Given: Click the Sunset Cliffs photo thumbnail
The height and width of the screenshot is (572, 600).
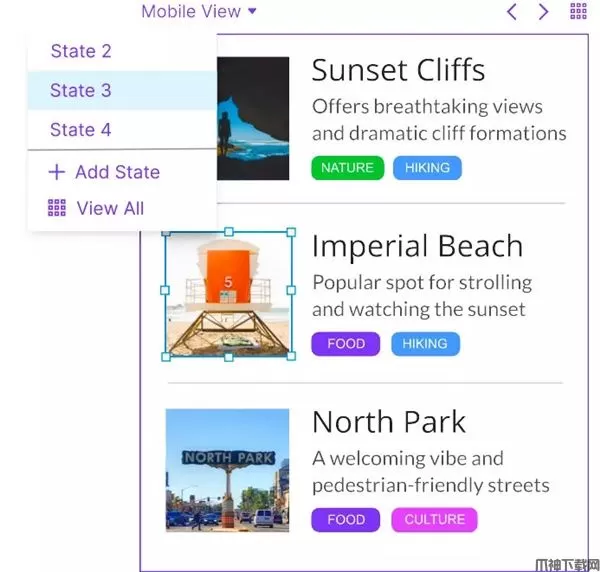Looking at the screenshot, I should [x=253, y=118].
